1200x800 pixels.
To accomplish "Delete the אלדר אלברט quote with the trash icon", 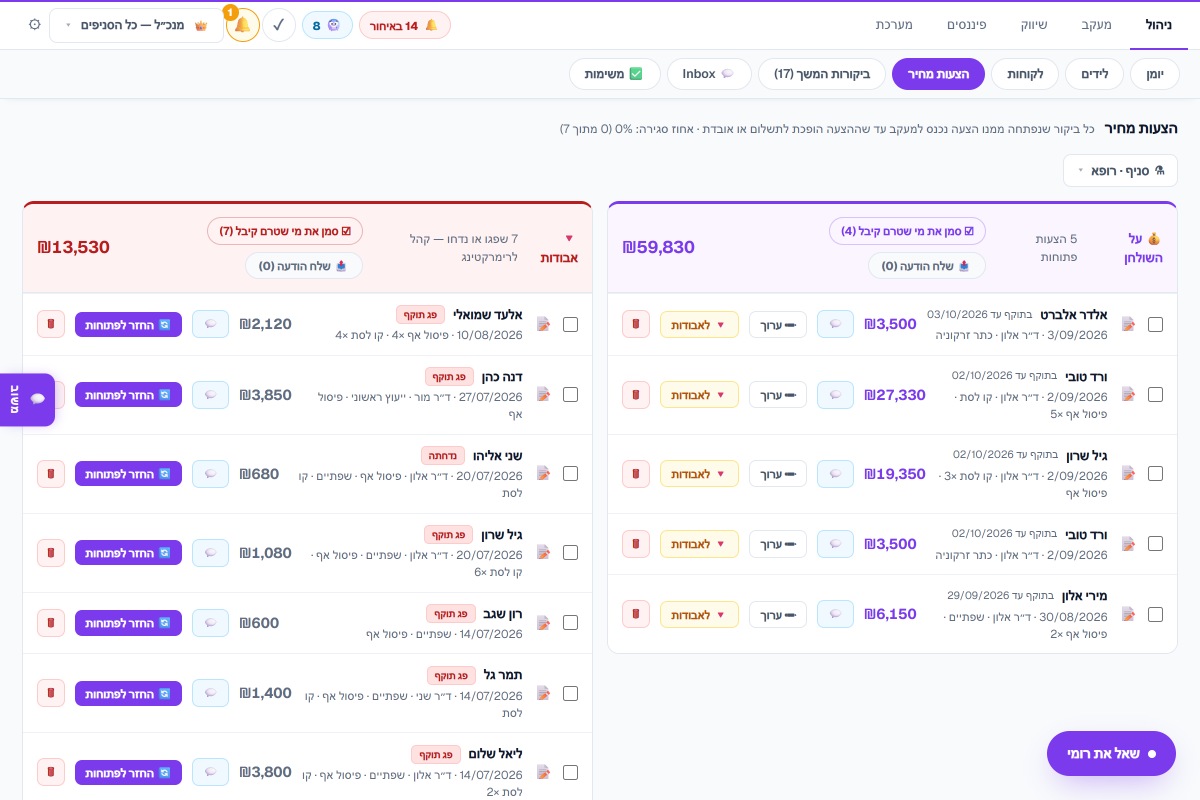I will click(636, 325).
